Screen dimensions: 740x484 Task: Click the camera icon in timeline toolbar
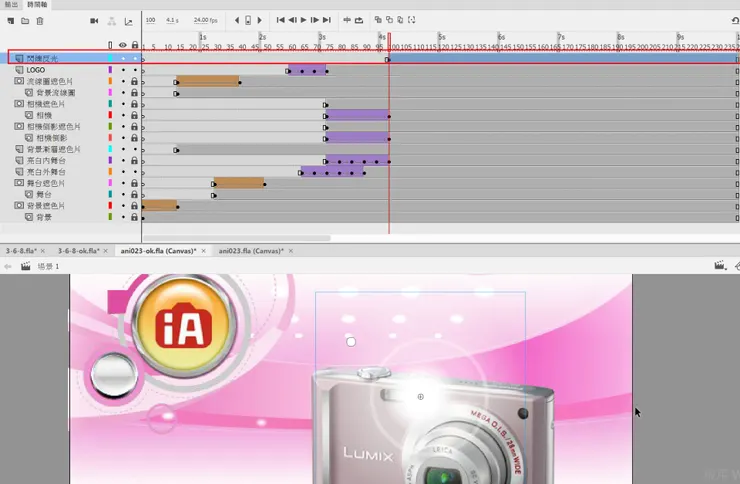pyautogui.click(x=94, y=20)
